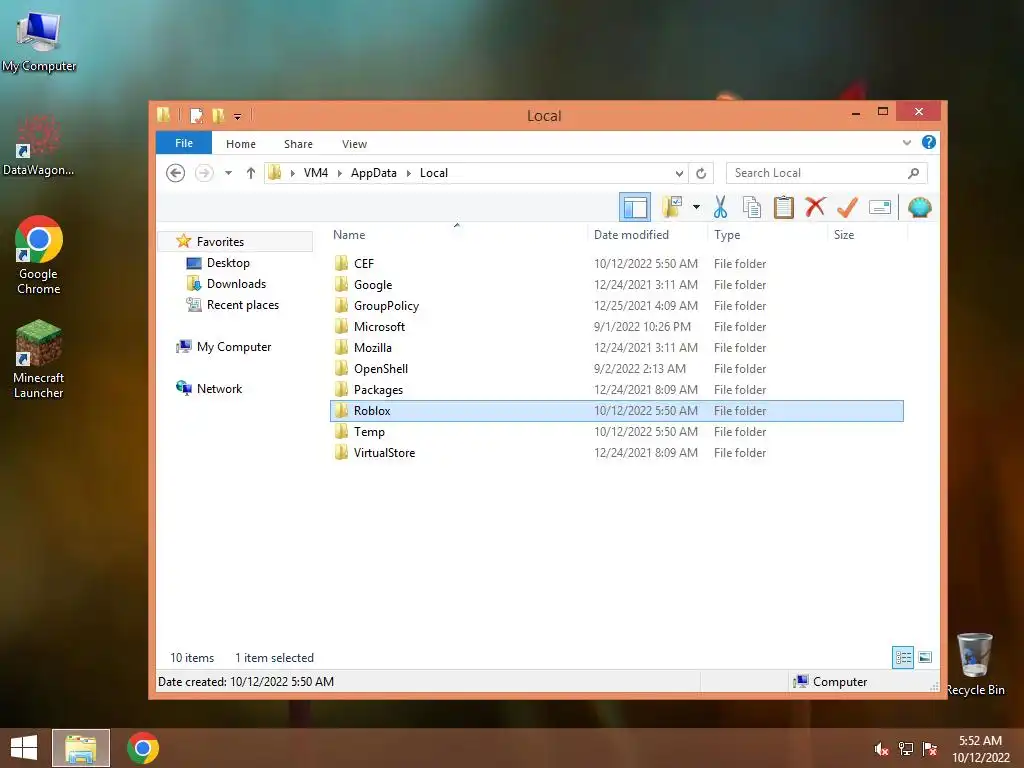Sort by Size column header
Viewport: 1024px width, 768px height.
click(x=844, y=235)
